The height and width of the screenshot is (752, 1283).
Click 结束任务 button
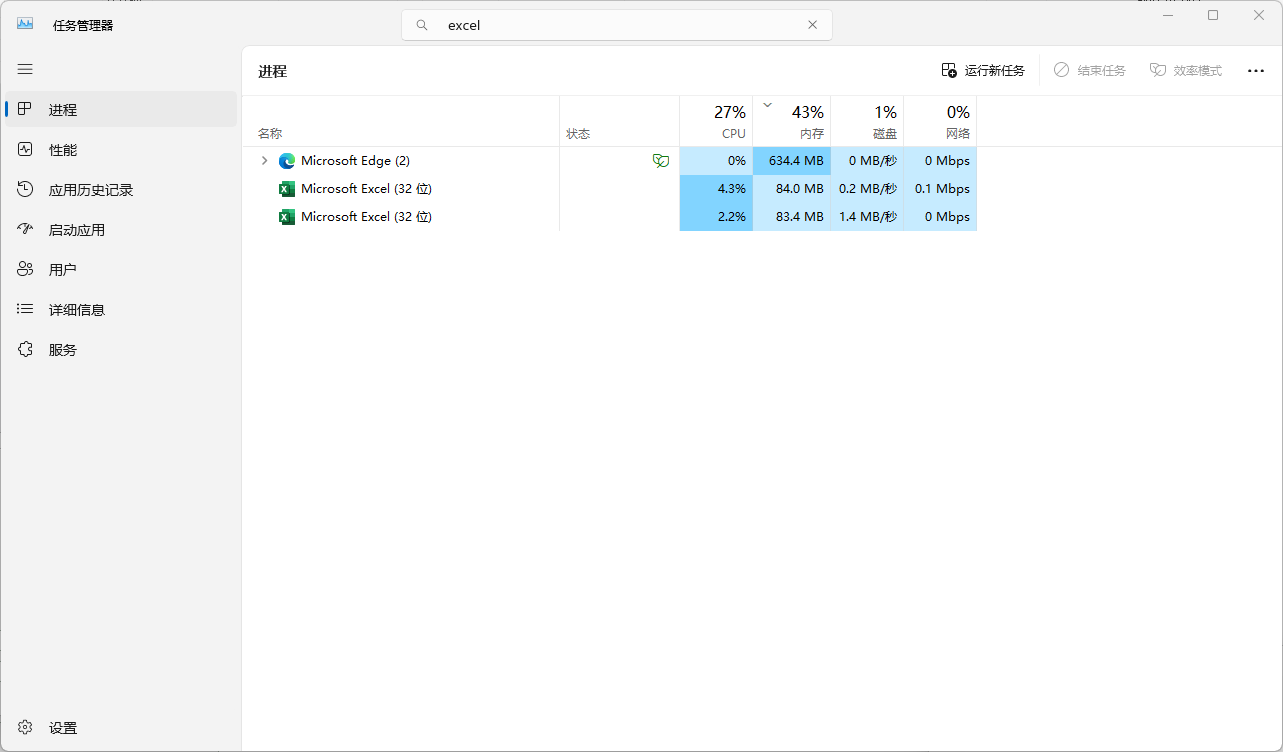pyautogui.click(x=1089, y=70)
